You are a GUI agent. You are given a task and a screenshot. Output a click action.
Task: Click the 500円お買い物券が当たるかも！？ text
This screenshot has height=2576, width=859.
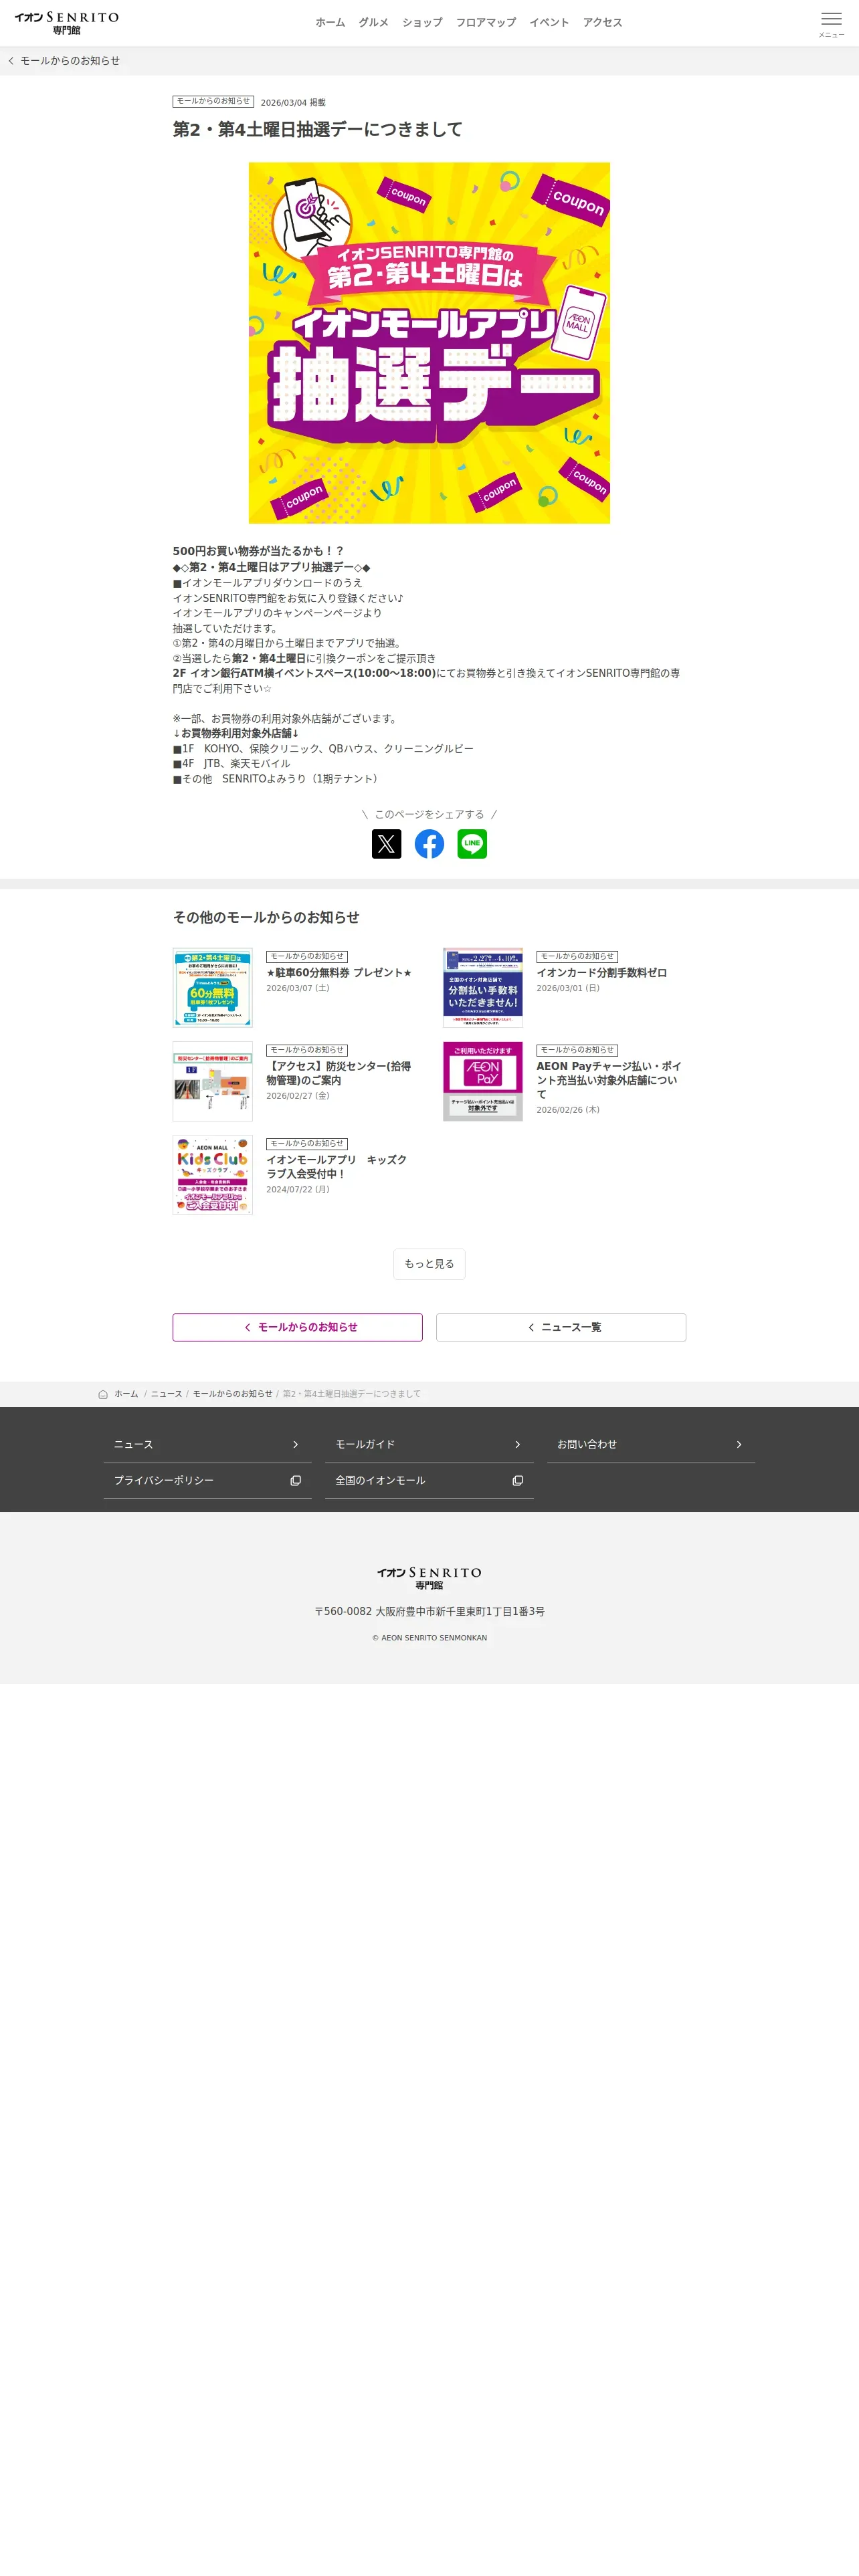(258, 551)
